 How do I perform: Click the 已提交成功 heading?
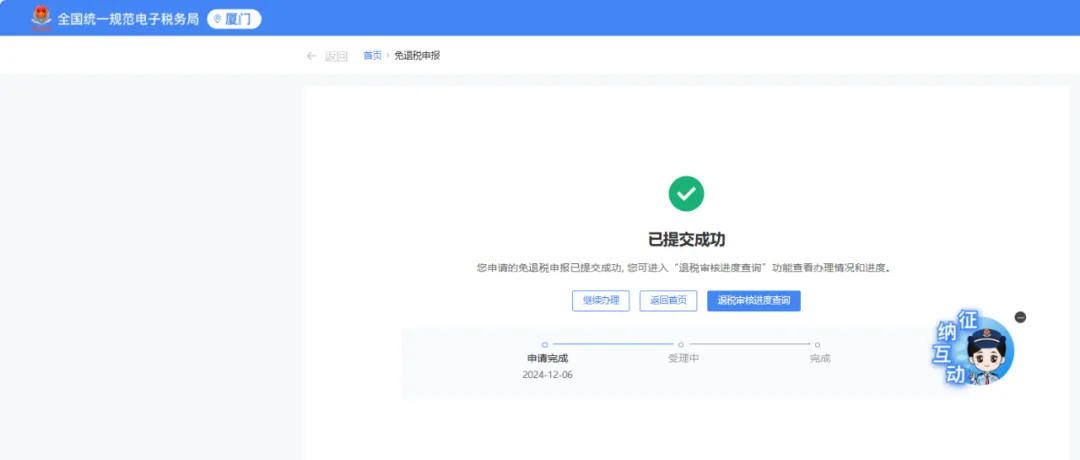click(686, 240)
